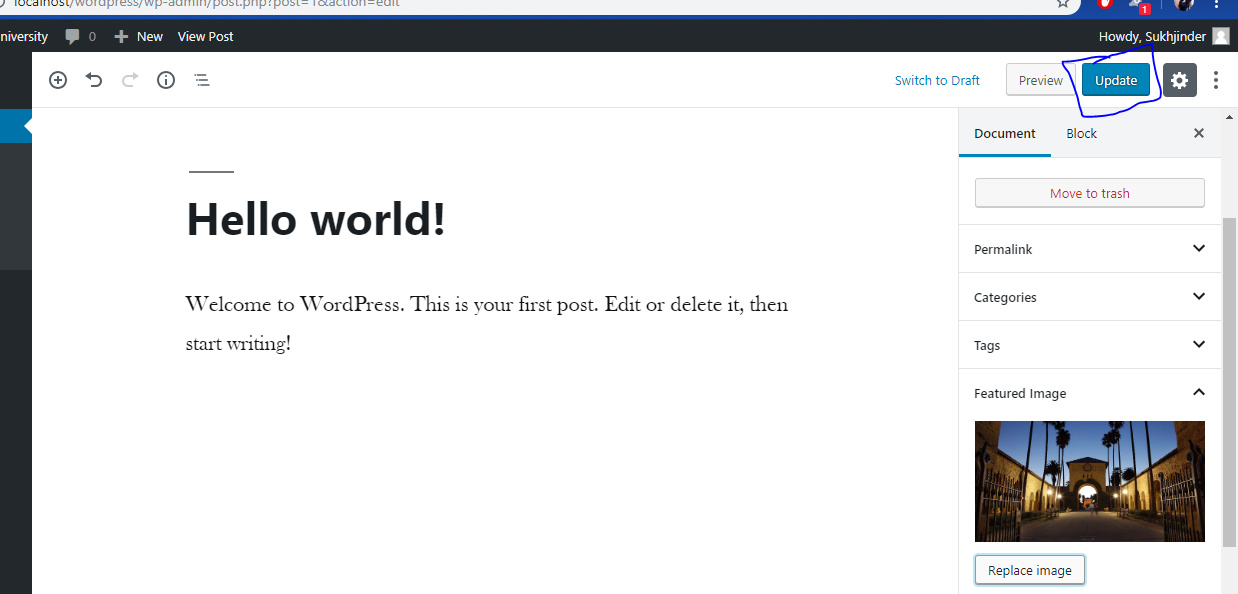Click the plus icon beside New
Screen dimensions: 1238x594
pos(121,36)
